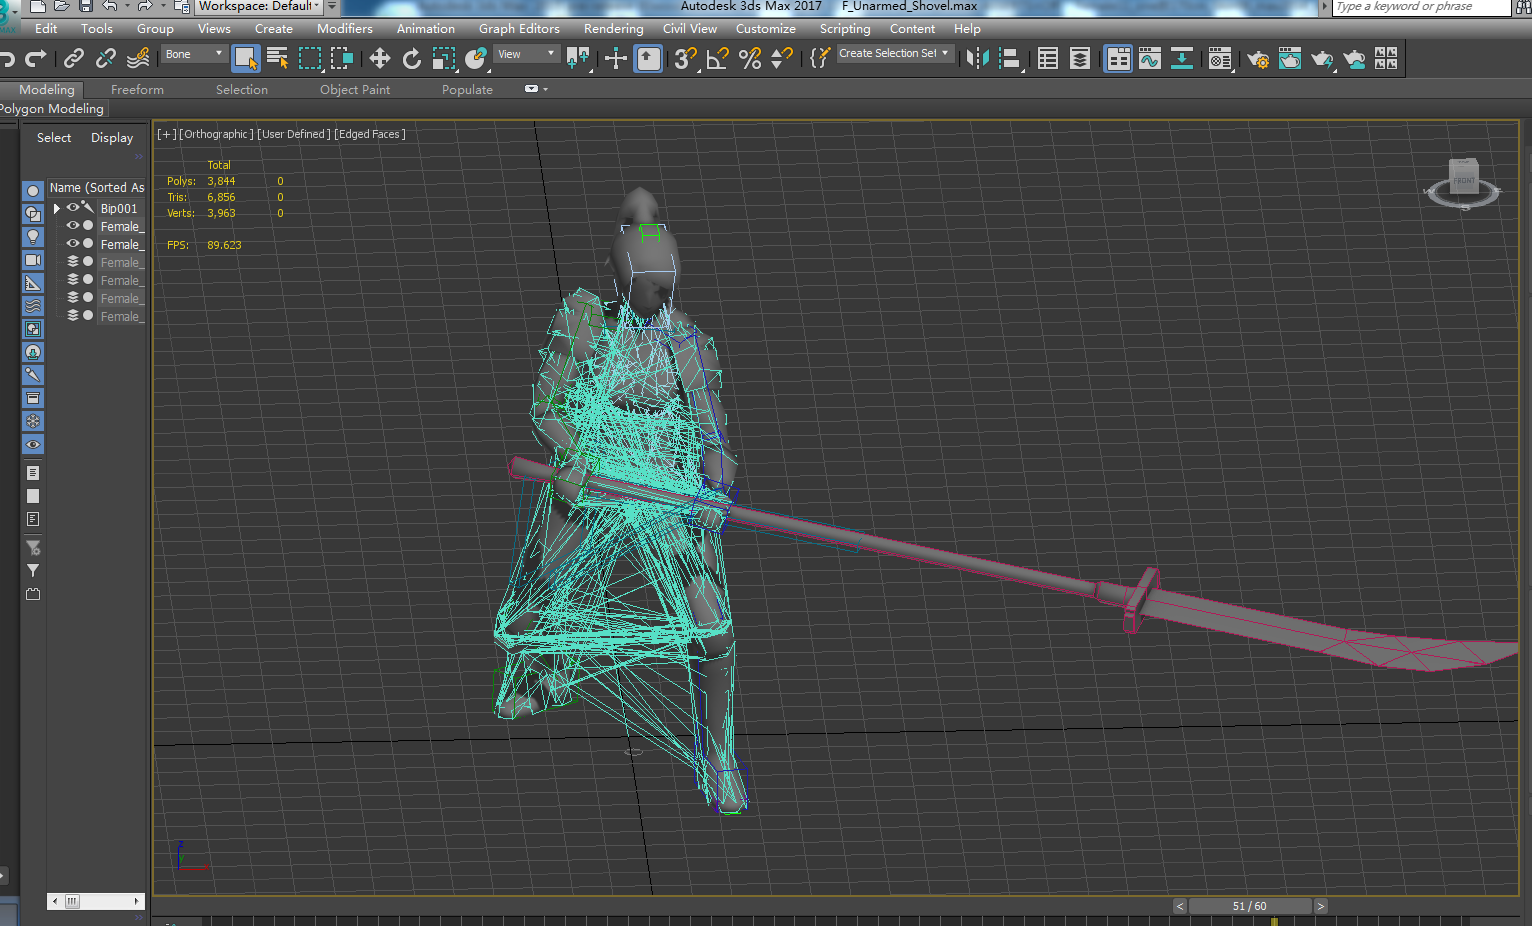Click the Name (Sorted Ascending) column header
The image size is (1532, 926).
pyautogui.click(x=97, y=187)
